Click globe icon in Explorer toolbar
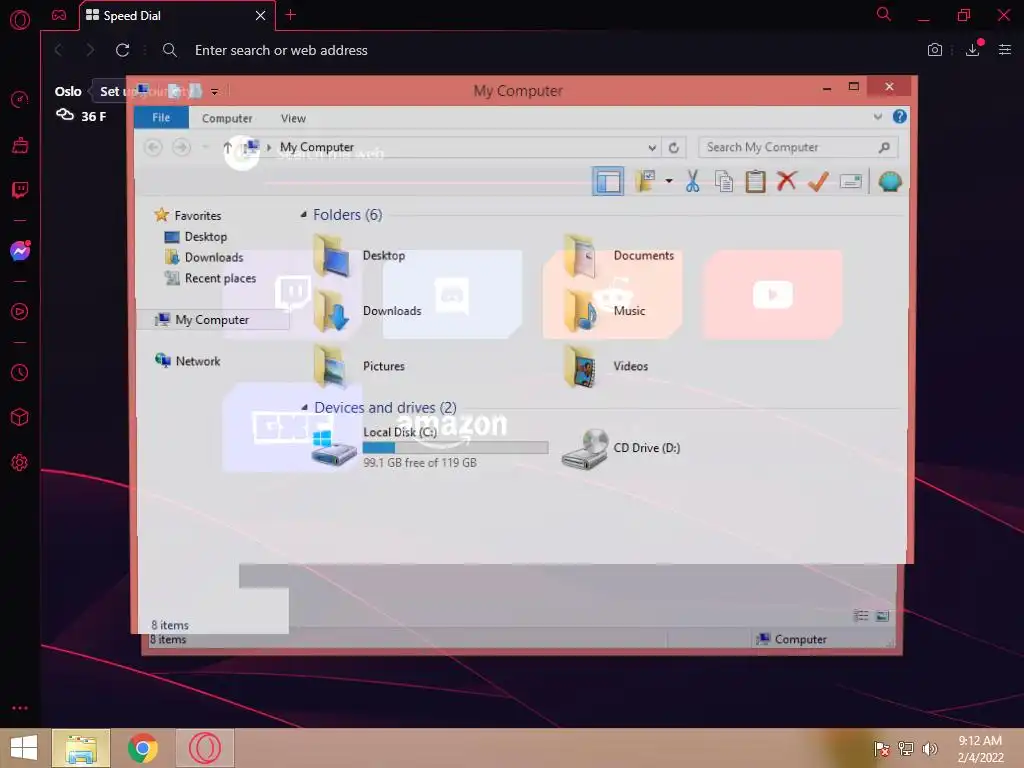 tap(889, 181)
